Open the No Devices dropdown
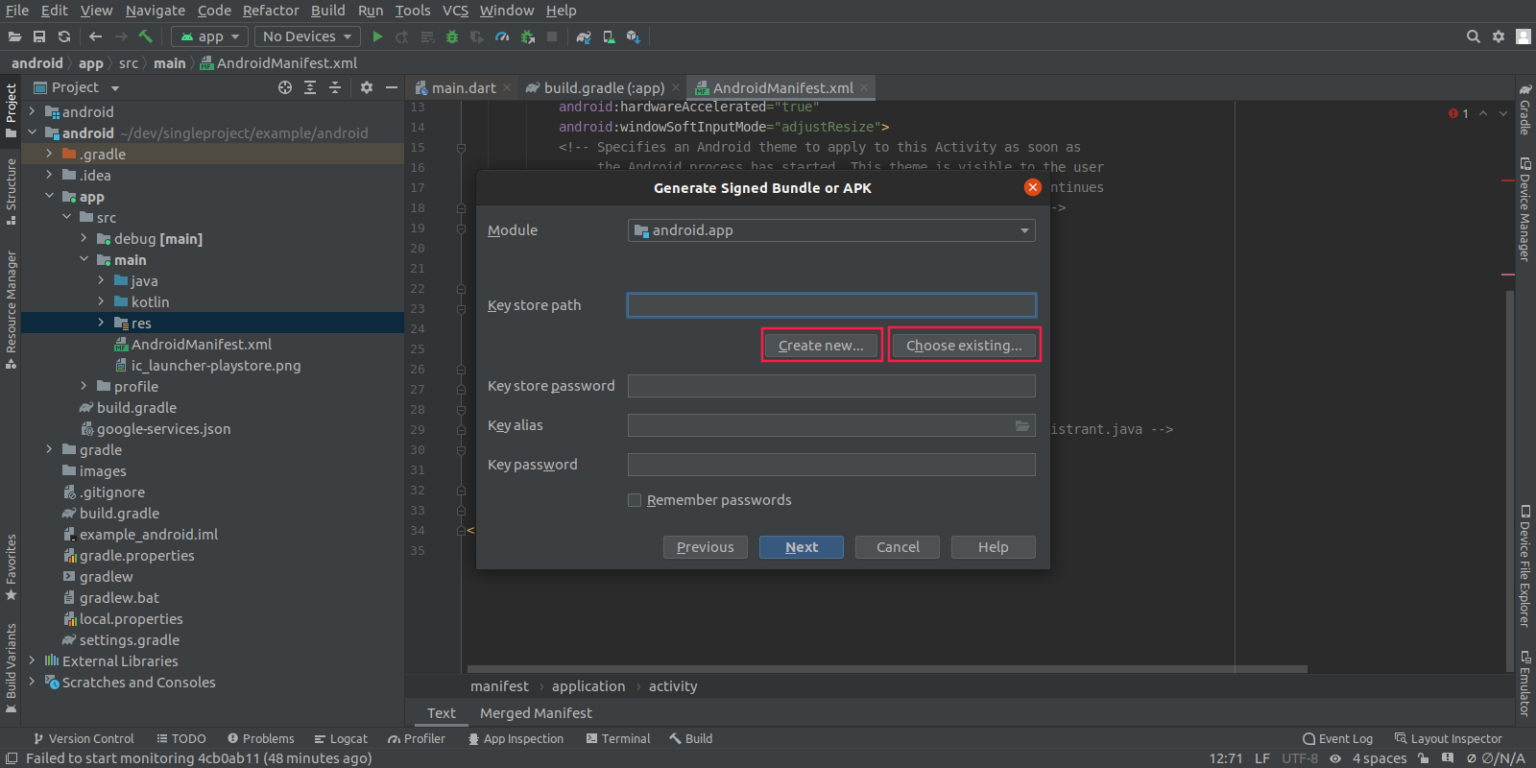The width and height of the screenshot is (1536, 768). [x=307, y=37]
